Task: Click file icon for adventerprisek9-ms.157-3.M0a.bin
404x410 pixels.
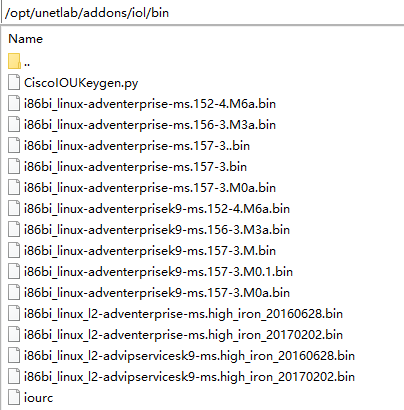Action: click(14, 292)
